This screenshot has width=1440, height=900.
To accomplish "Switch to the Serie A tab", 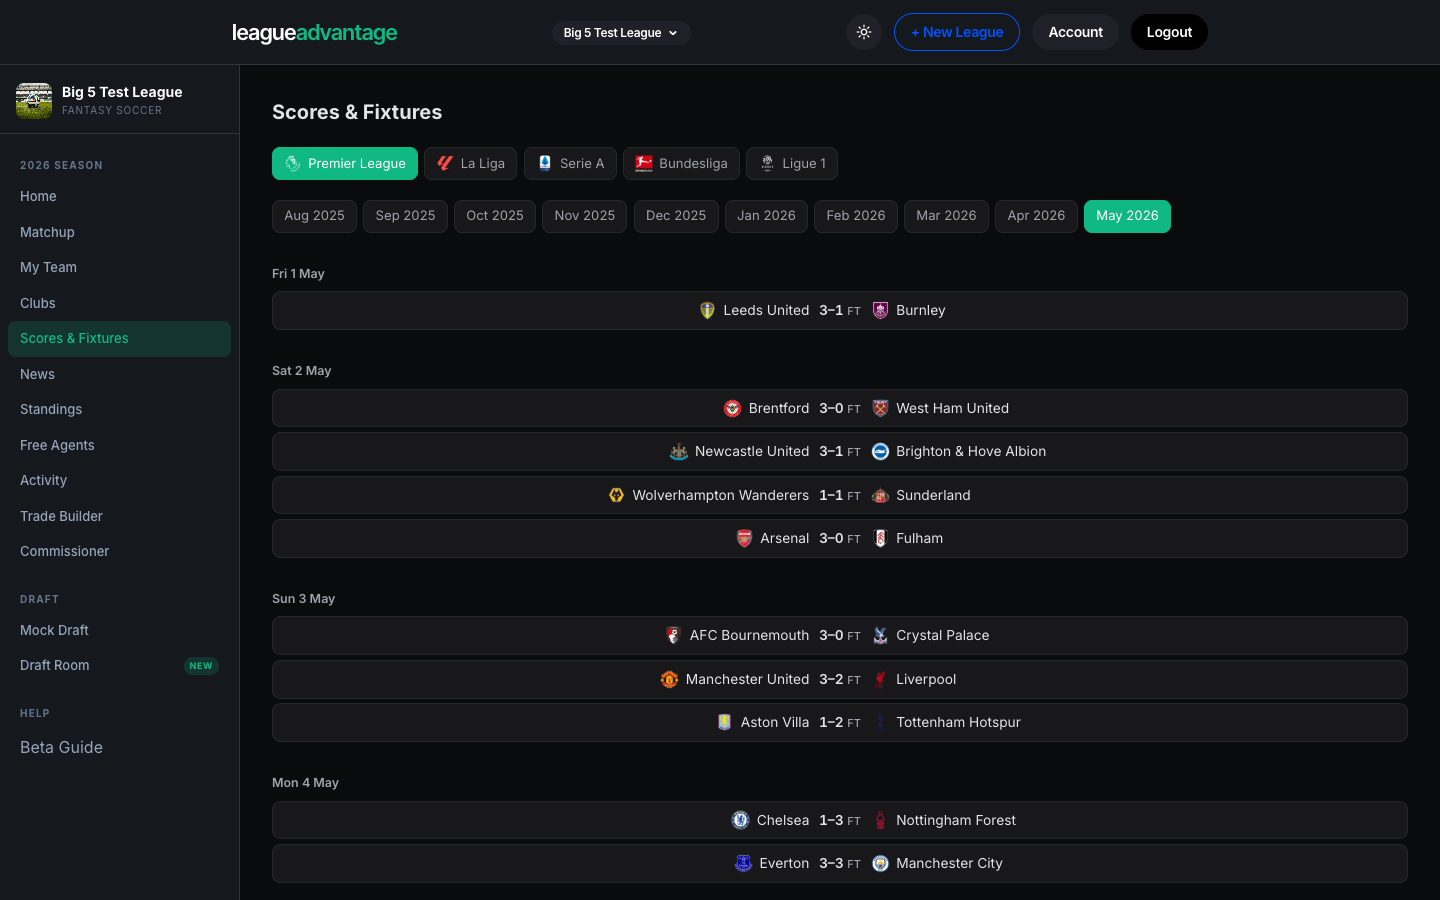I will point(570,163).
